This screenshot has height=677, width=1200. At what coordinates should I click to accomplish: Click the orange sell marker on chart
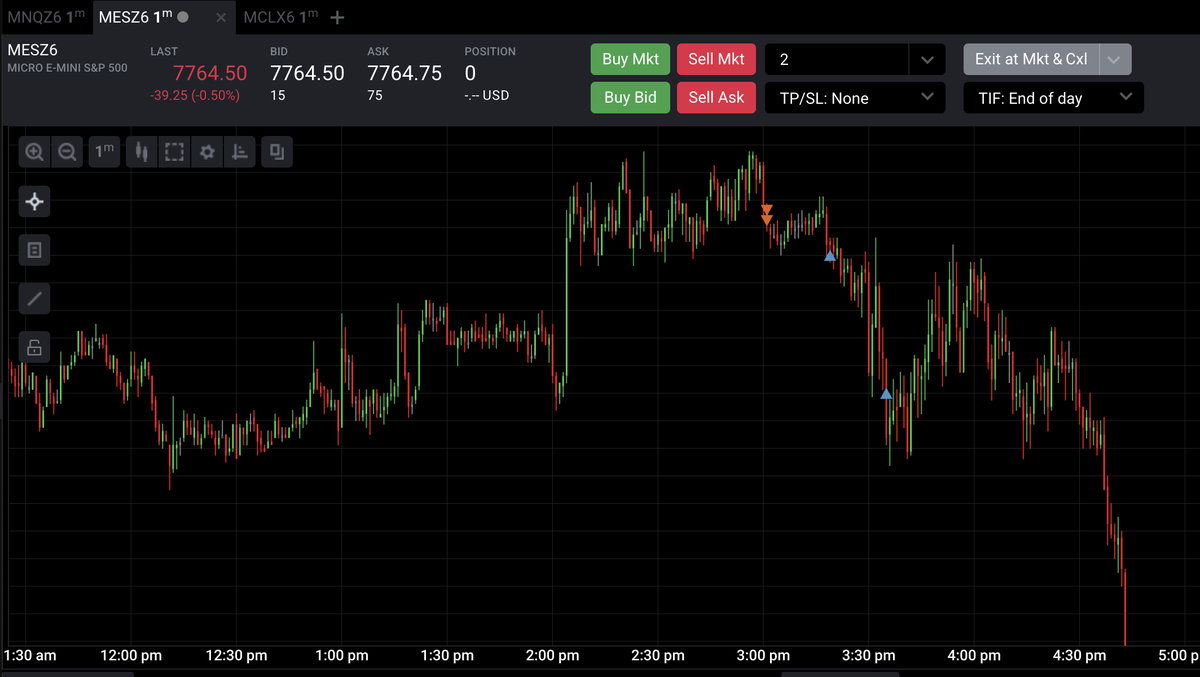click(767, 214)
